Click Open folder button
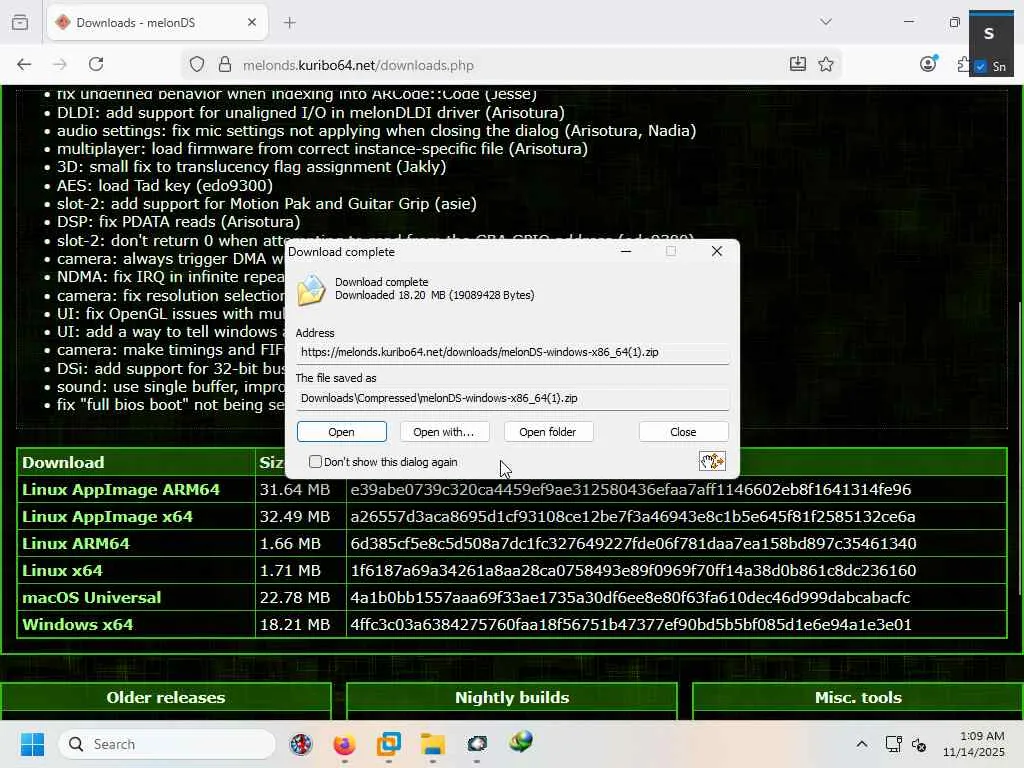The image size is (1024, 768). (x=548, y=432)
